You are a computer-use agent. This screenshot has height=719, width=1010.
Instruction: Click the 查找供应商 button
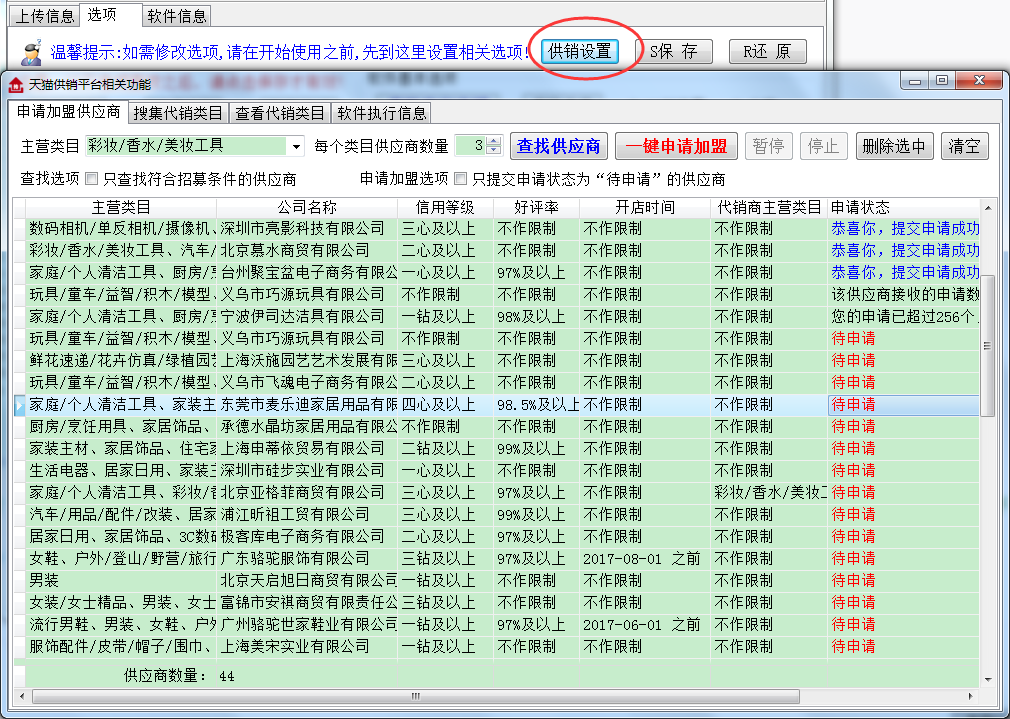(x=558, y=147)
